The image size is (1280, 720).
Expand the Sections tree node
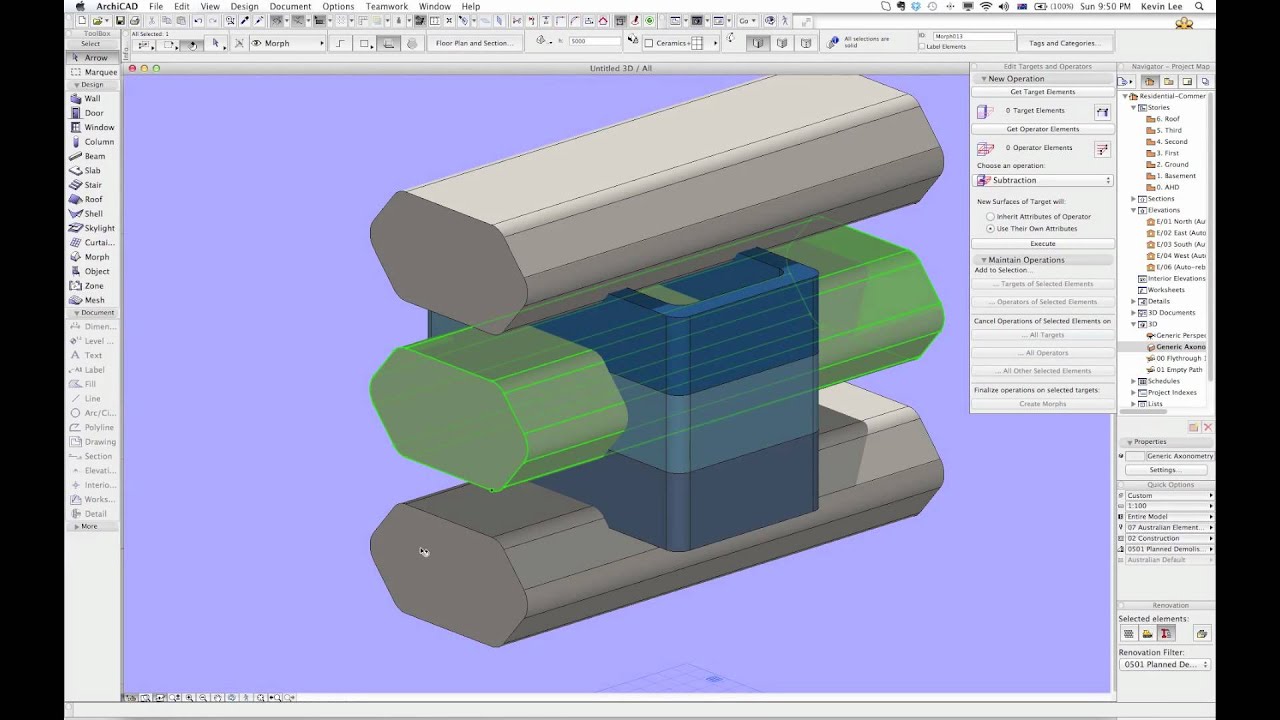1134,199
